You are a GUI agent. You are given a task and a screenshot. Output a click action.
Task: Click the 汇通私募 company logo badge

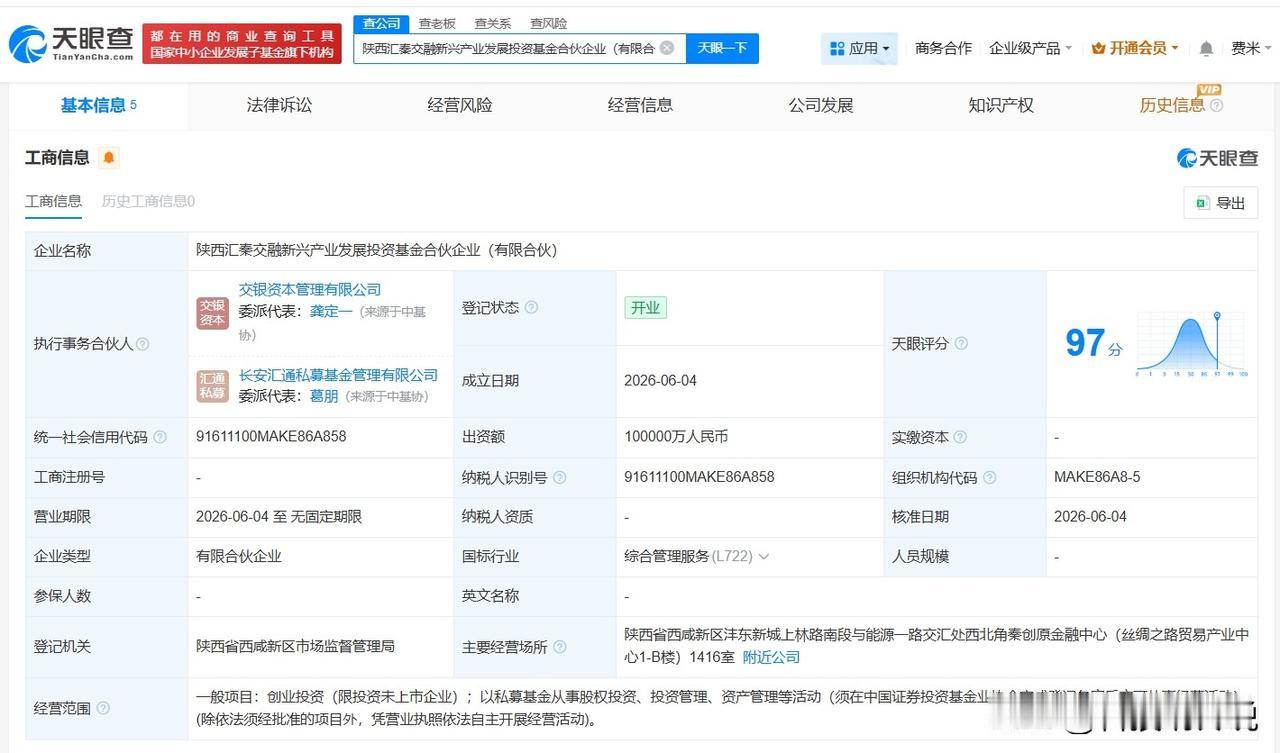coord(212,386)
